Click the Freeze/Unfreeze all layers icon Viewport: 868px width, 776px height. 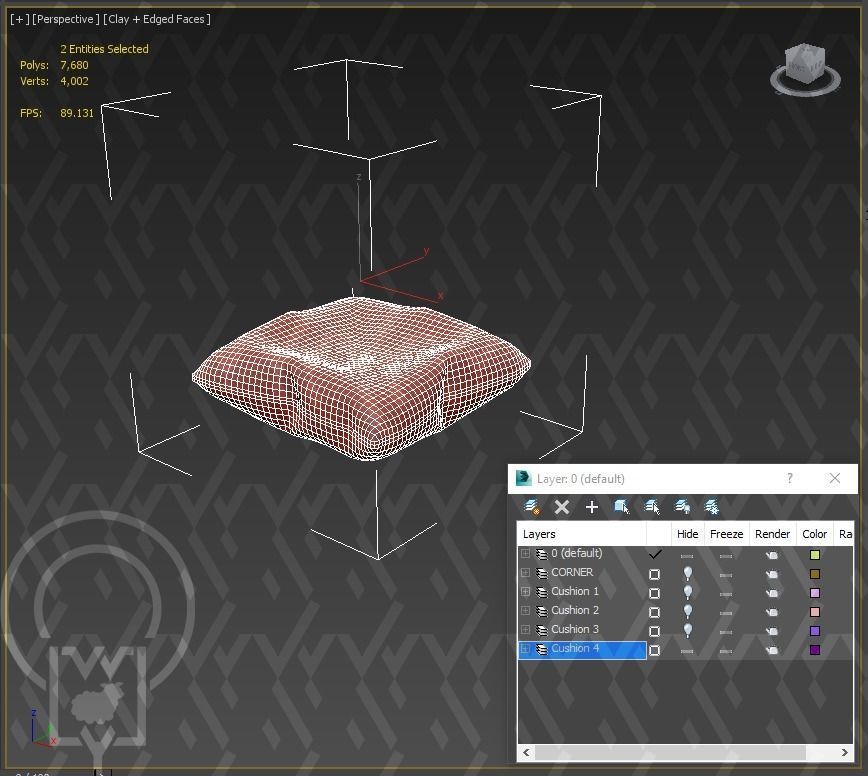click(711, 506)
